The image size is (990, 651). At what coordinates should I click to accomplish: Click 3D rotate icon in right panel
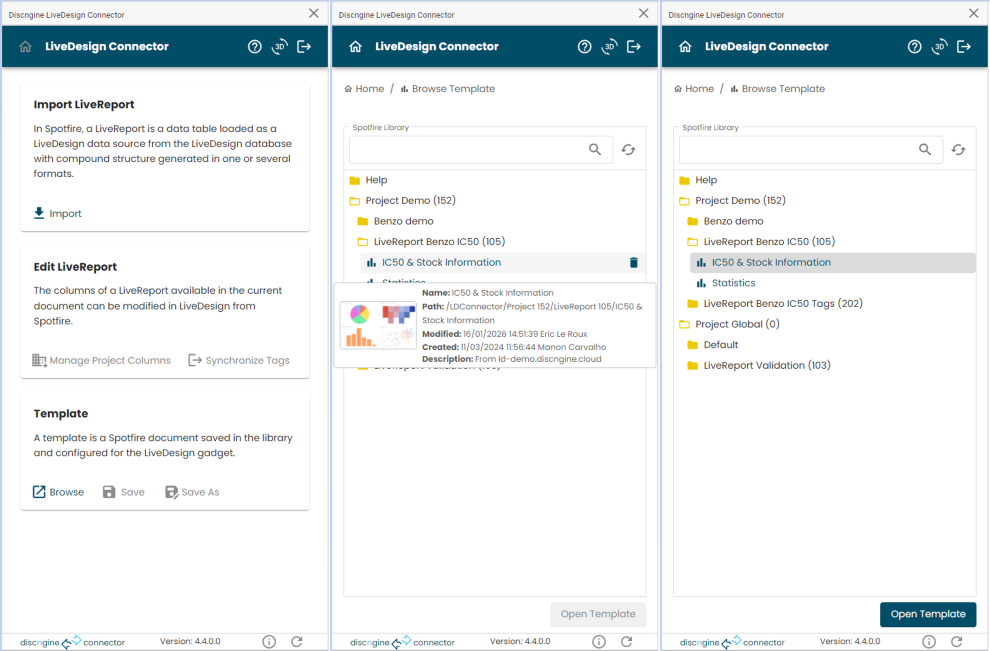(939, 47)
